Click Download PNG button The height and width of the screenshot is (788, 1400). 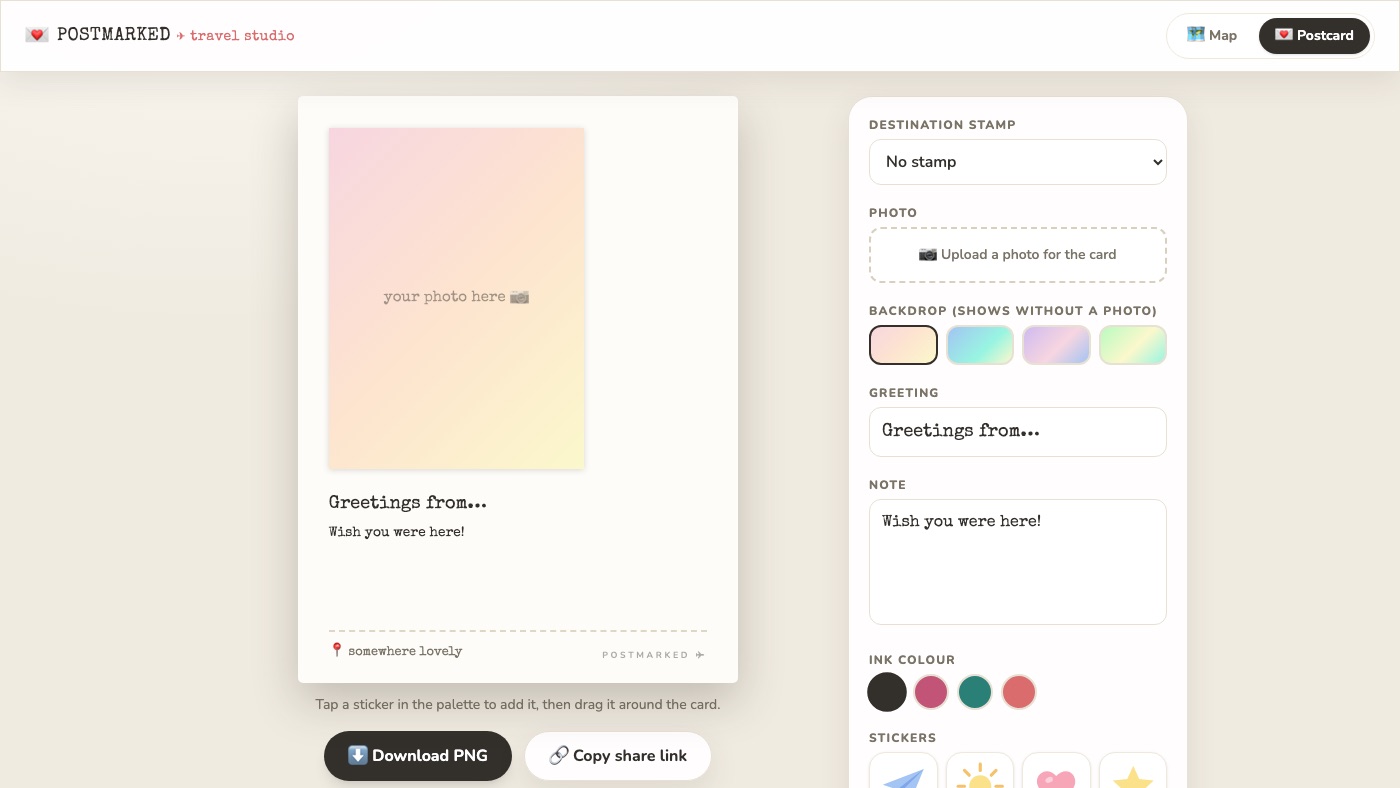[x=418, y=756]
